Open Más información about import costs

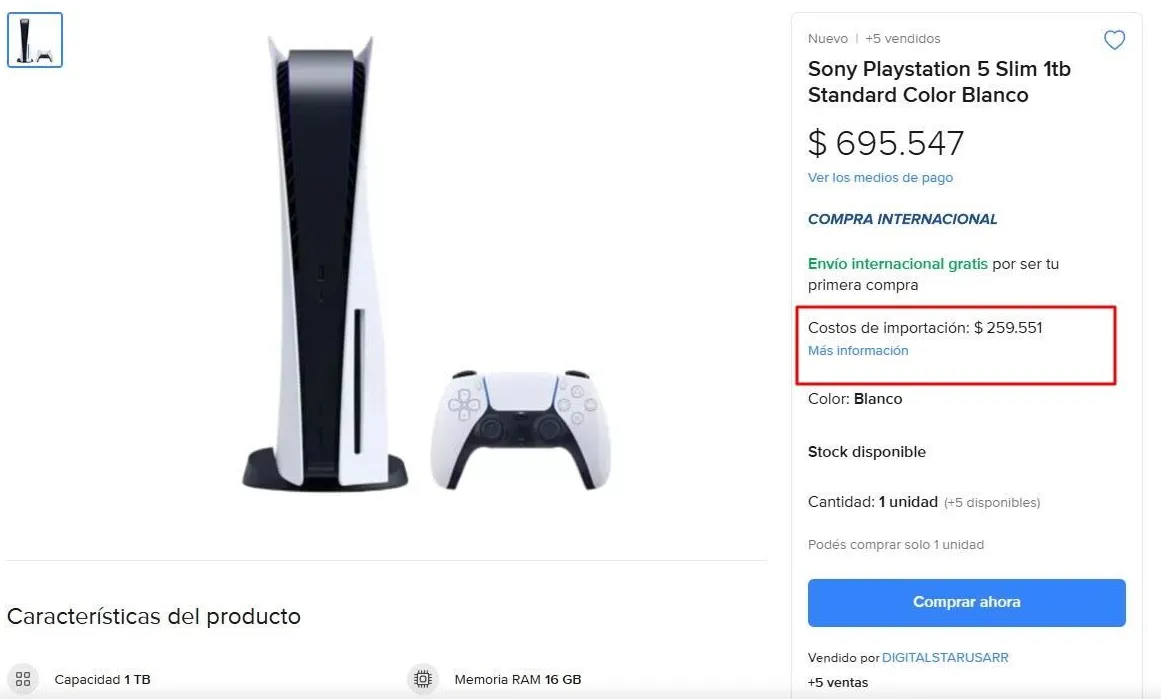coord(858,350)
